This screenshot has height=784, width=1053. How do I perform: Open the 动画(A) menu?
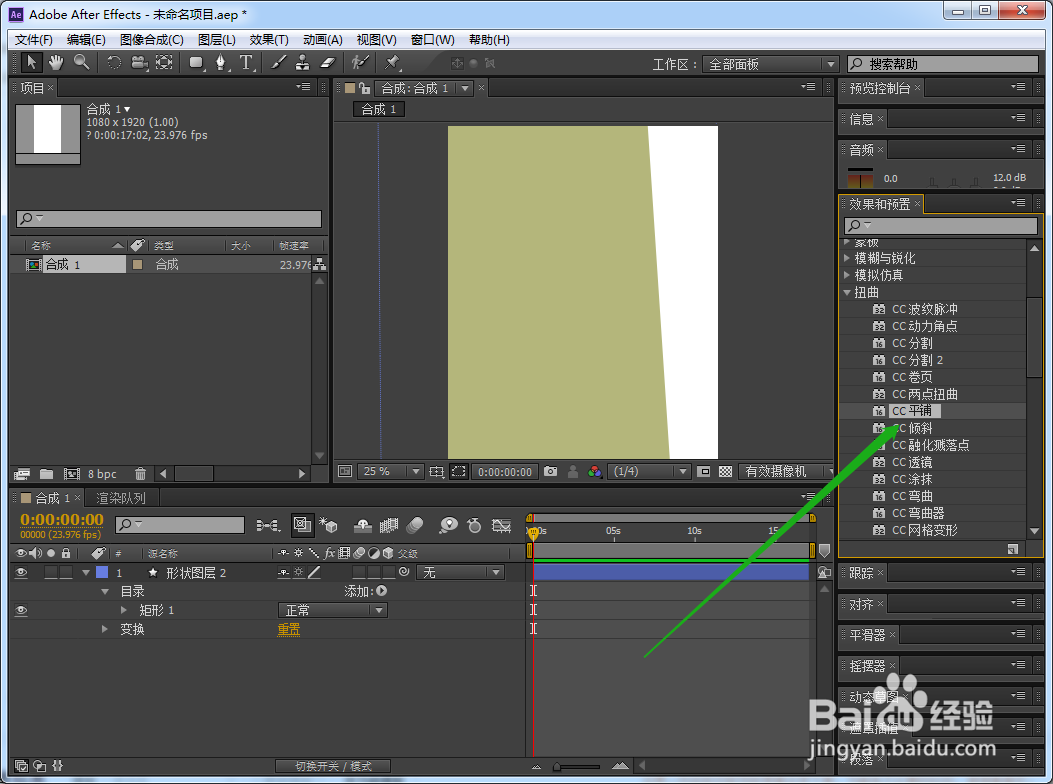click(x=322, y=40)
